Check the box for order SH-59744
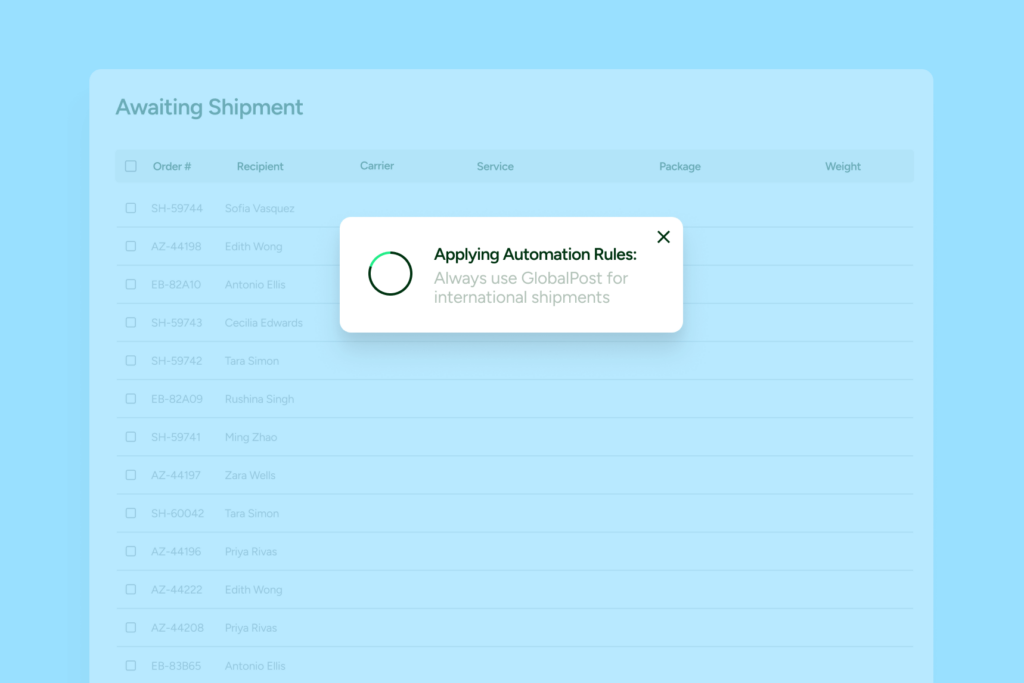Viewport: 1024px width, 683px height. (x=131, y=208)
